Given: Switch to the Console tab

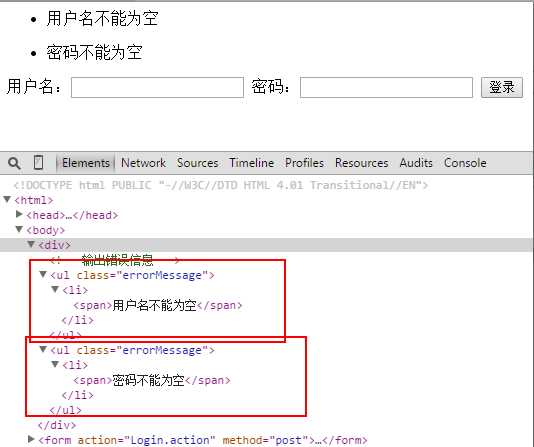Looking at the screenshot, I should tap(465, 163).
